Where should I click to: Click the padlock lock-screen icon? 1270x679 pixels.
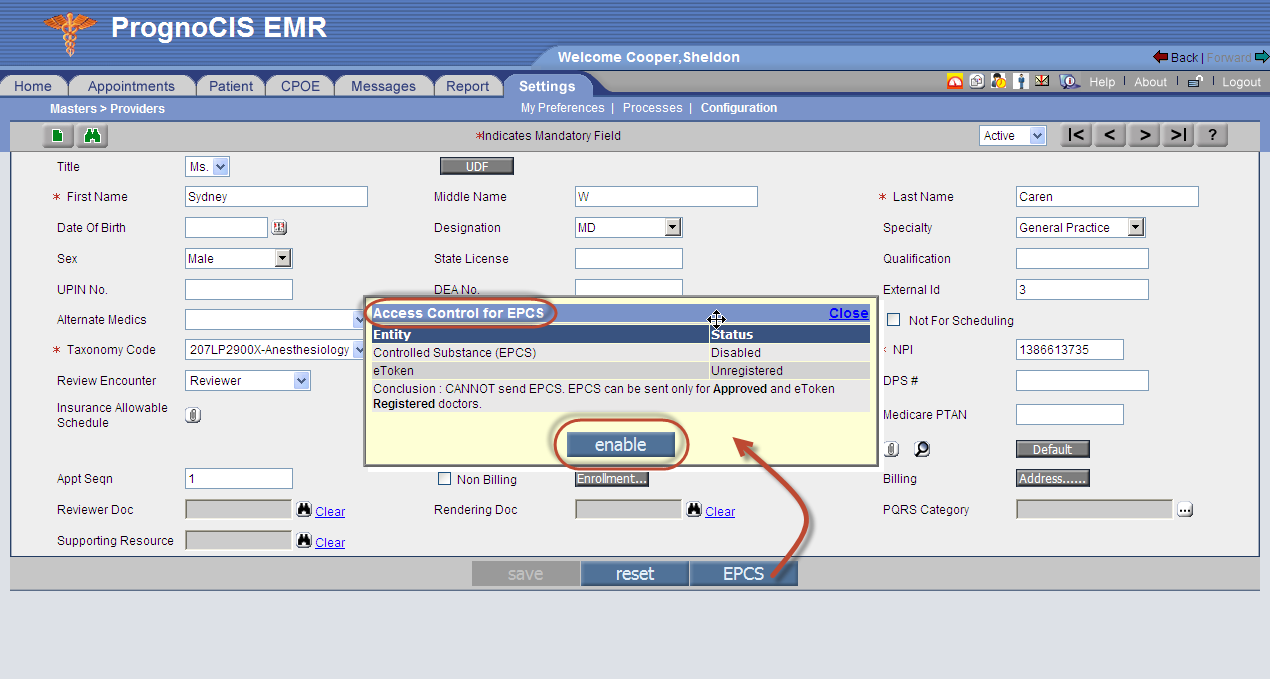tap(1194, 82)
